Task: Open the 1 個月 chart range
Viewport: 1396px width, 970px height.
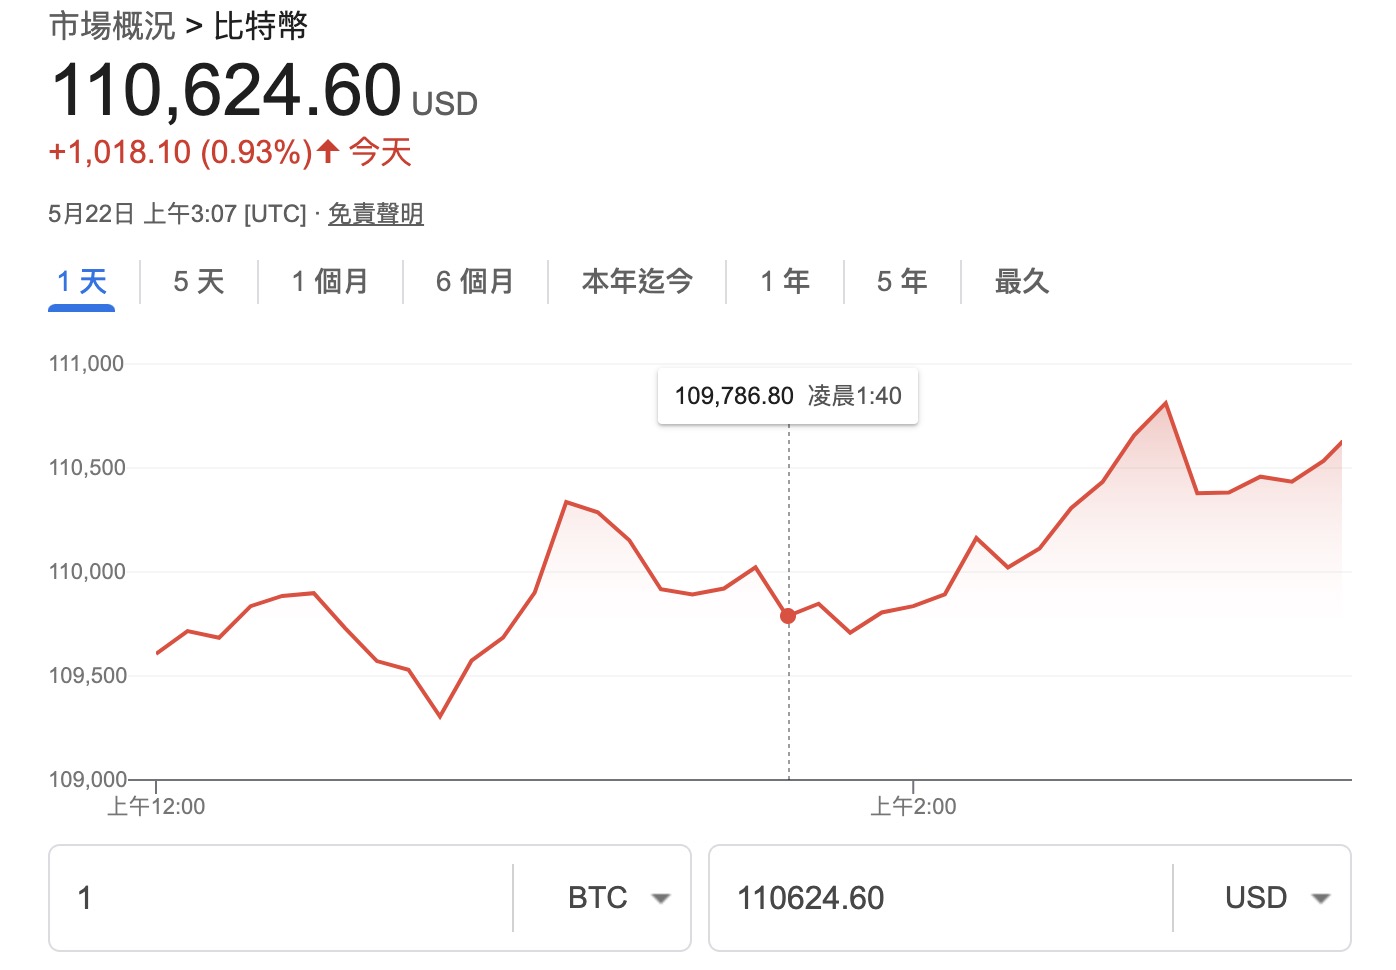Action: coord(330,282)
